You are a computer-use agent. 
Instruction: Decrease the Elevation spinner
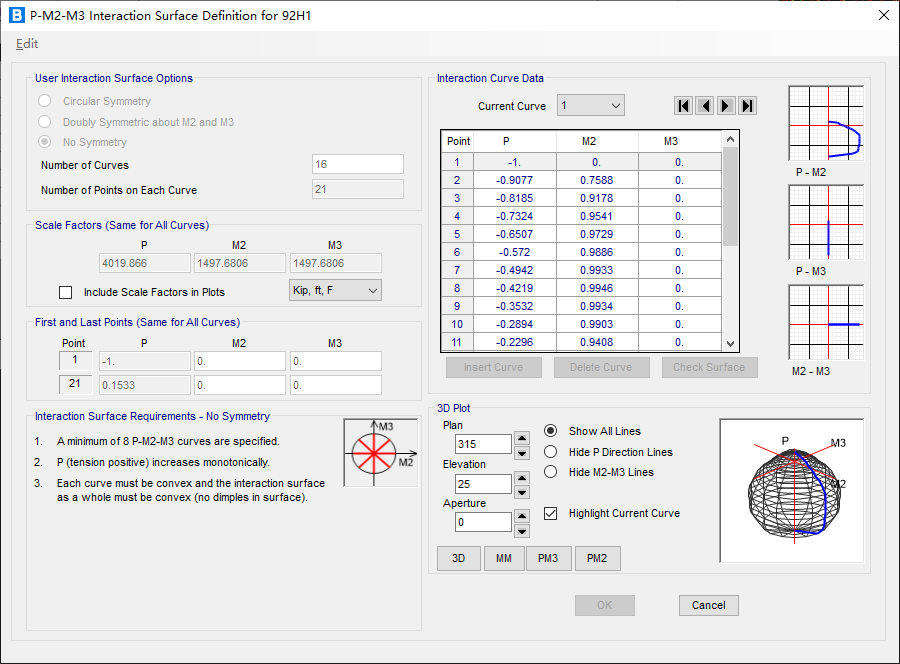522,492
